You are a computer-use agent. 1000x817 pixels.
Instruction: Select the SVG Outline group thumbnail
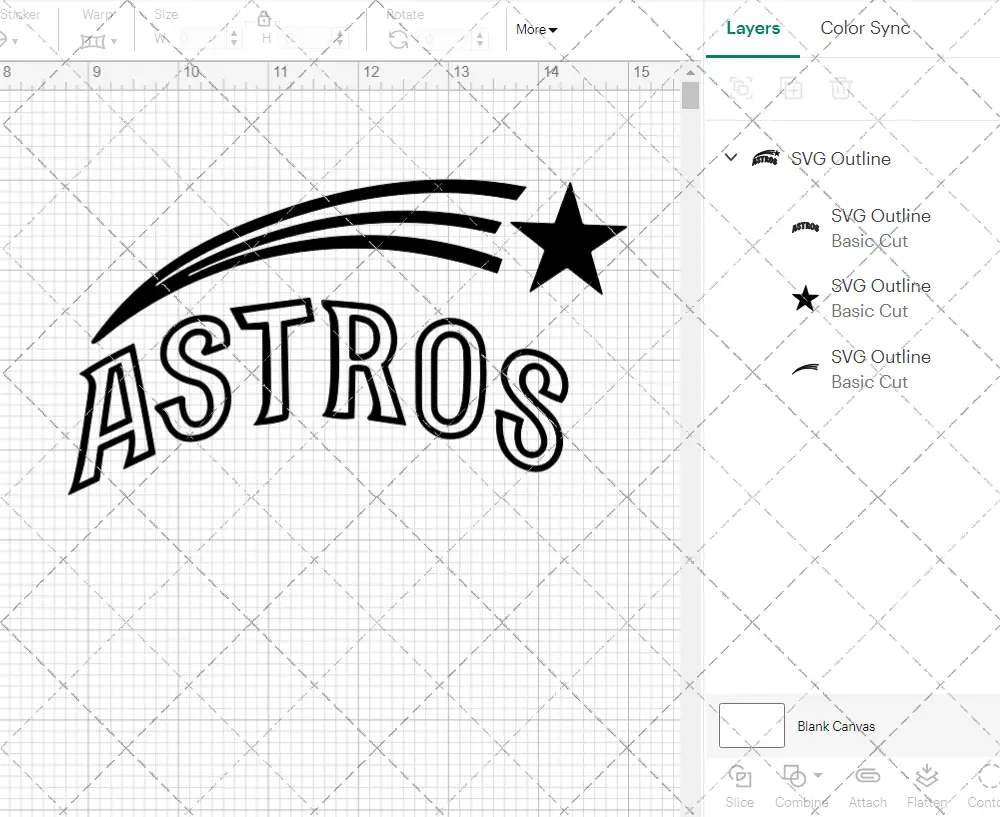click(x=765, y=158)
